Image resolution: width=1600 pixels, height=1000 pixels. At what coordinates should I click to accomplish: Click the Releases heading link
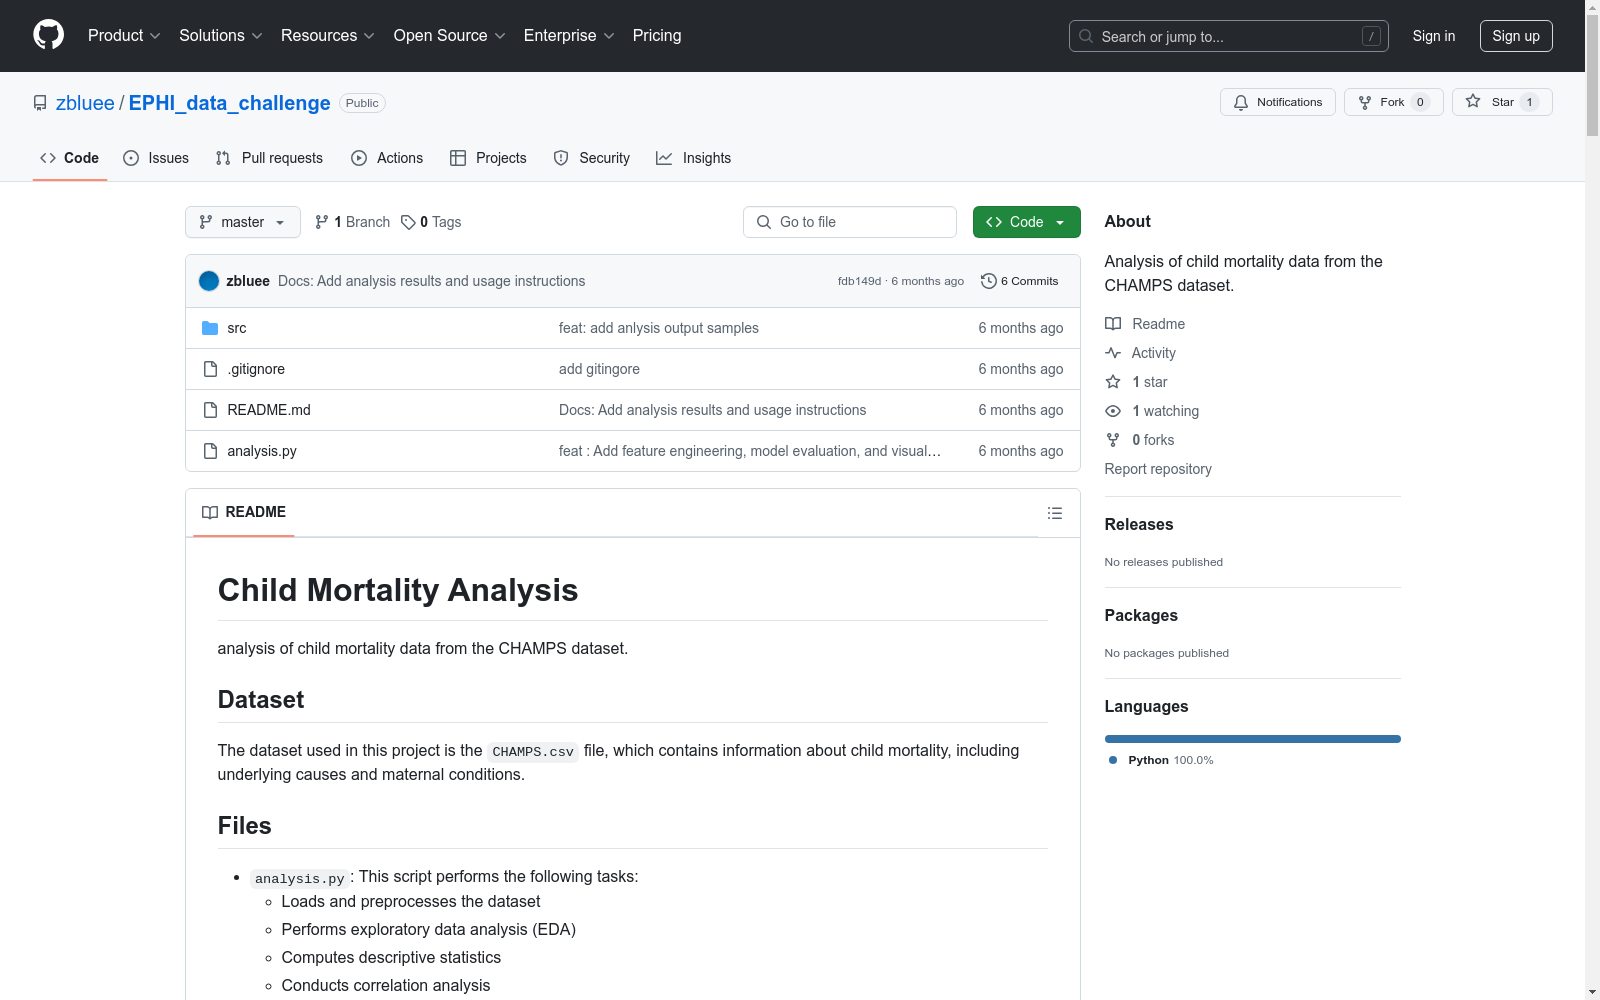coord(1139,524)
